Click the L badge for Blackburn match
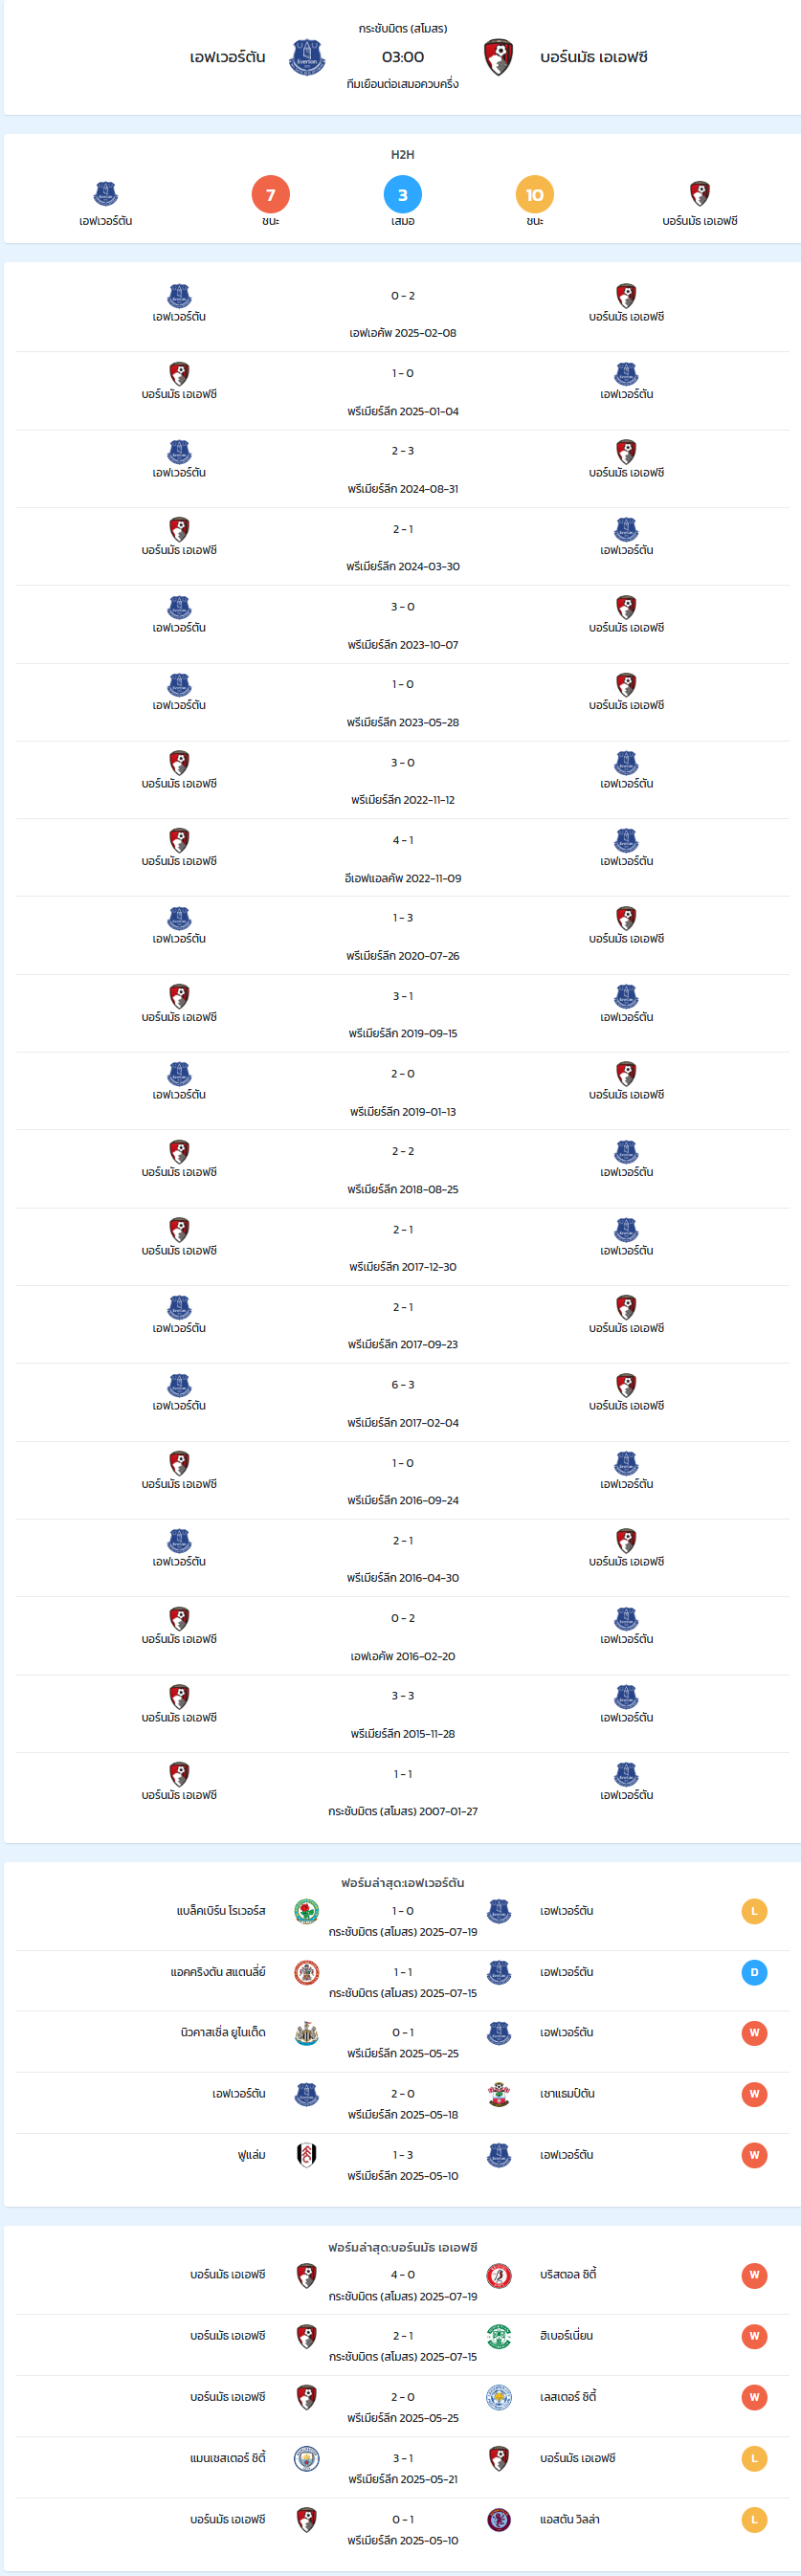Screen dimensions: 801x2576 point(754,1911)
